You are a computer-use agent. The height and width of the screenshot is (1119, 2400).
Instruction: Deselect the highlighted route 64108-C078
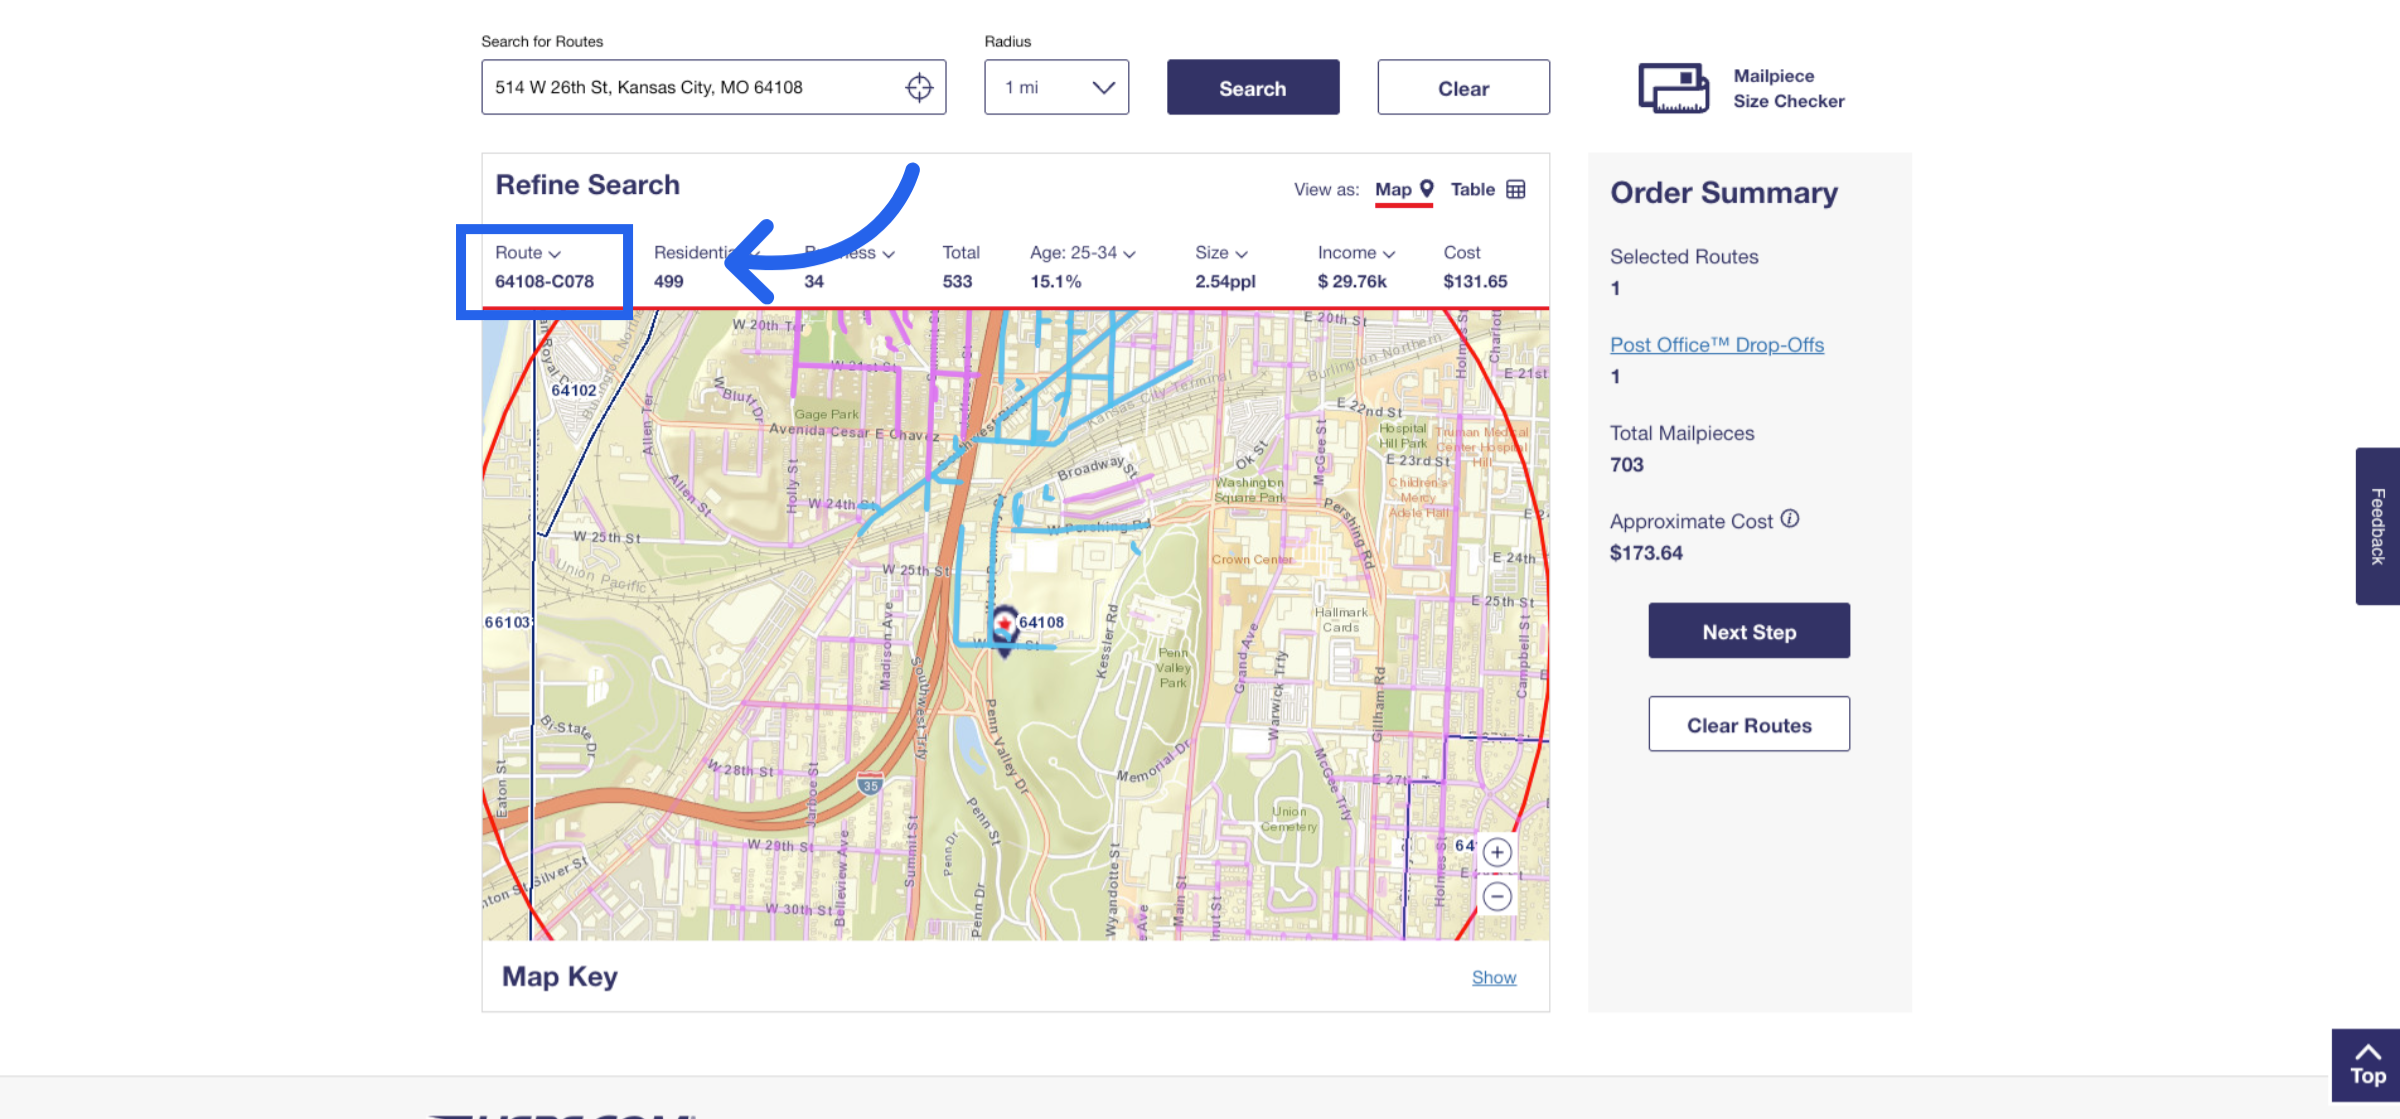click(545, 281)
